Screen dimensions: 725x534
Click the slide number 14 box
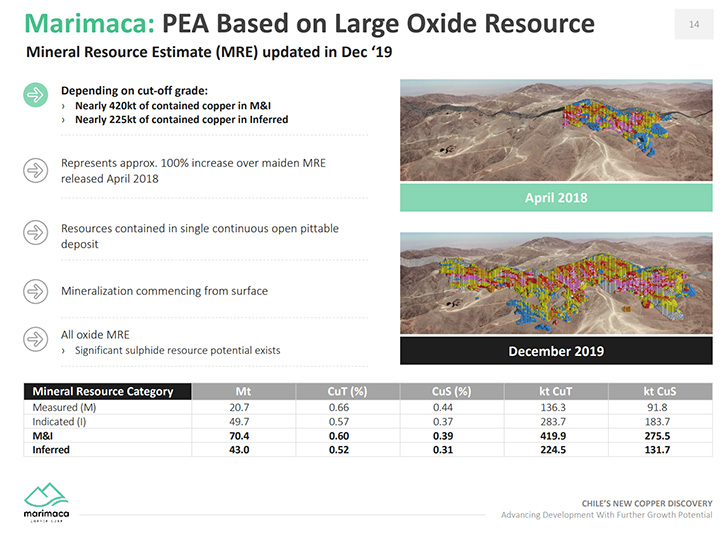point(694,25)
